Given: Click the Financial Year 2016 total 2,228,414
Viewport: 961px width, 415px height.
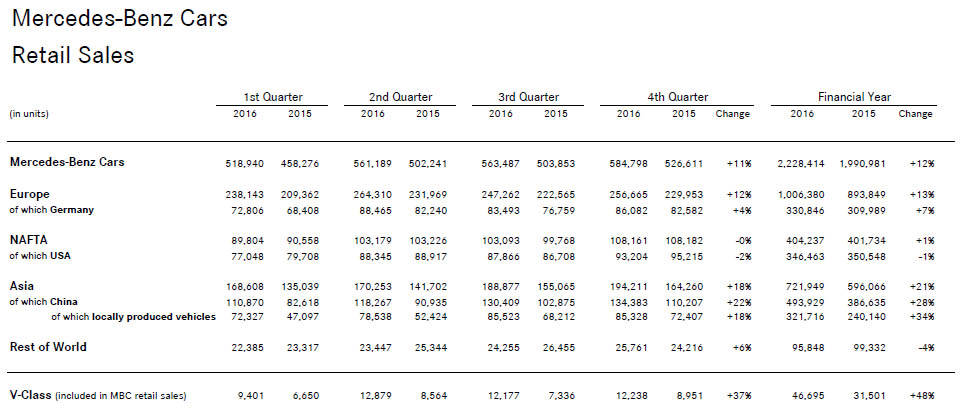Looking at the screenshot, I should (801, 164).
